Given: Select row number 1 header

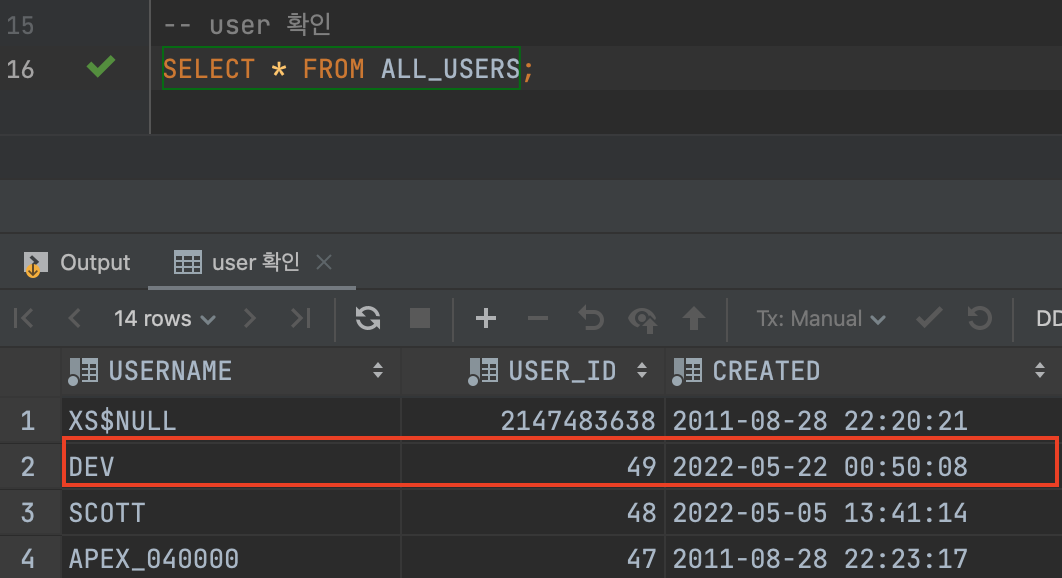Looking at the screenshot, I should click(28, 421).
